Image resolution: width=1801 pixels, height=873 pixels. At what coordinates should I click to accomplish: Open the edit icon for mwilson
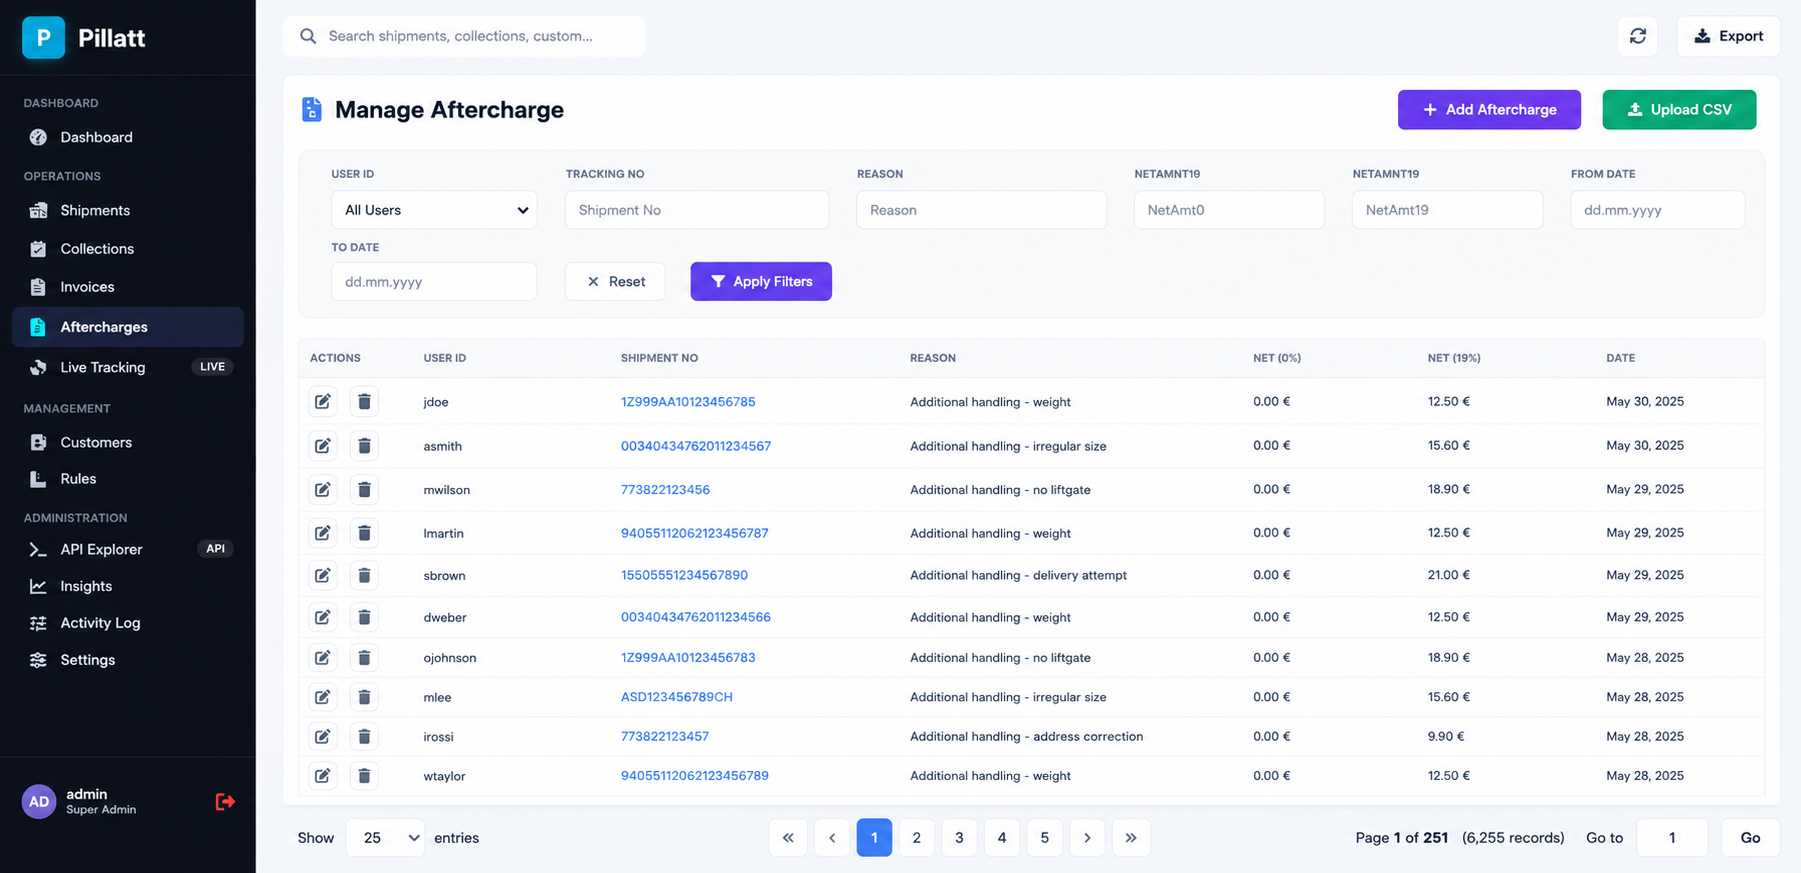point(322,489)
